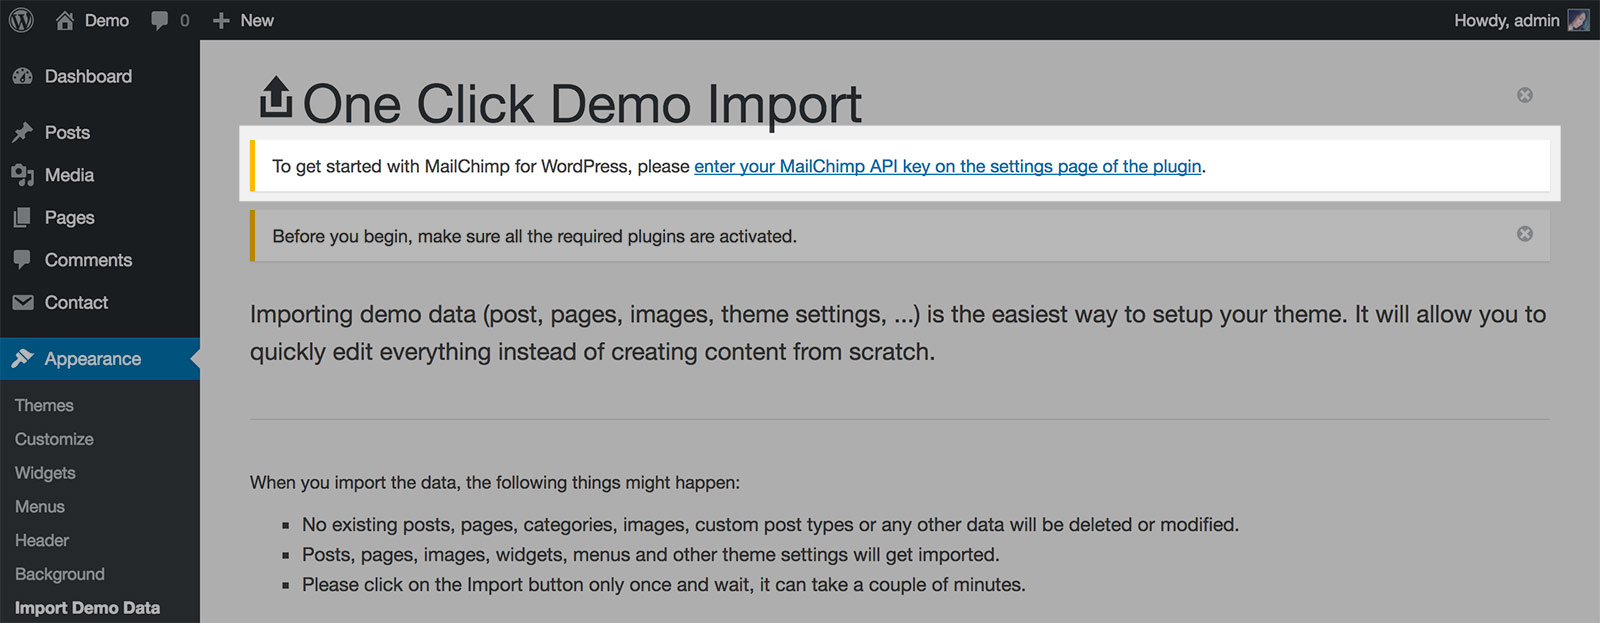1600x623 pixels.
Task: Open the comments bubble in admin bar
Action: point(159,21)
